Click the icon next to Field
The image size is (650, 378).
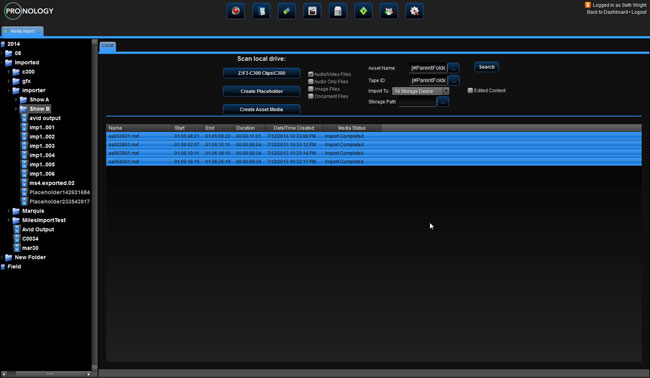pyautogui.click(x=3, y=267)
